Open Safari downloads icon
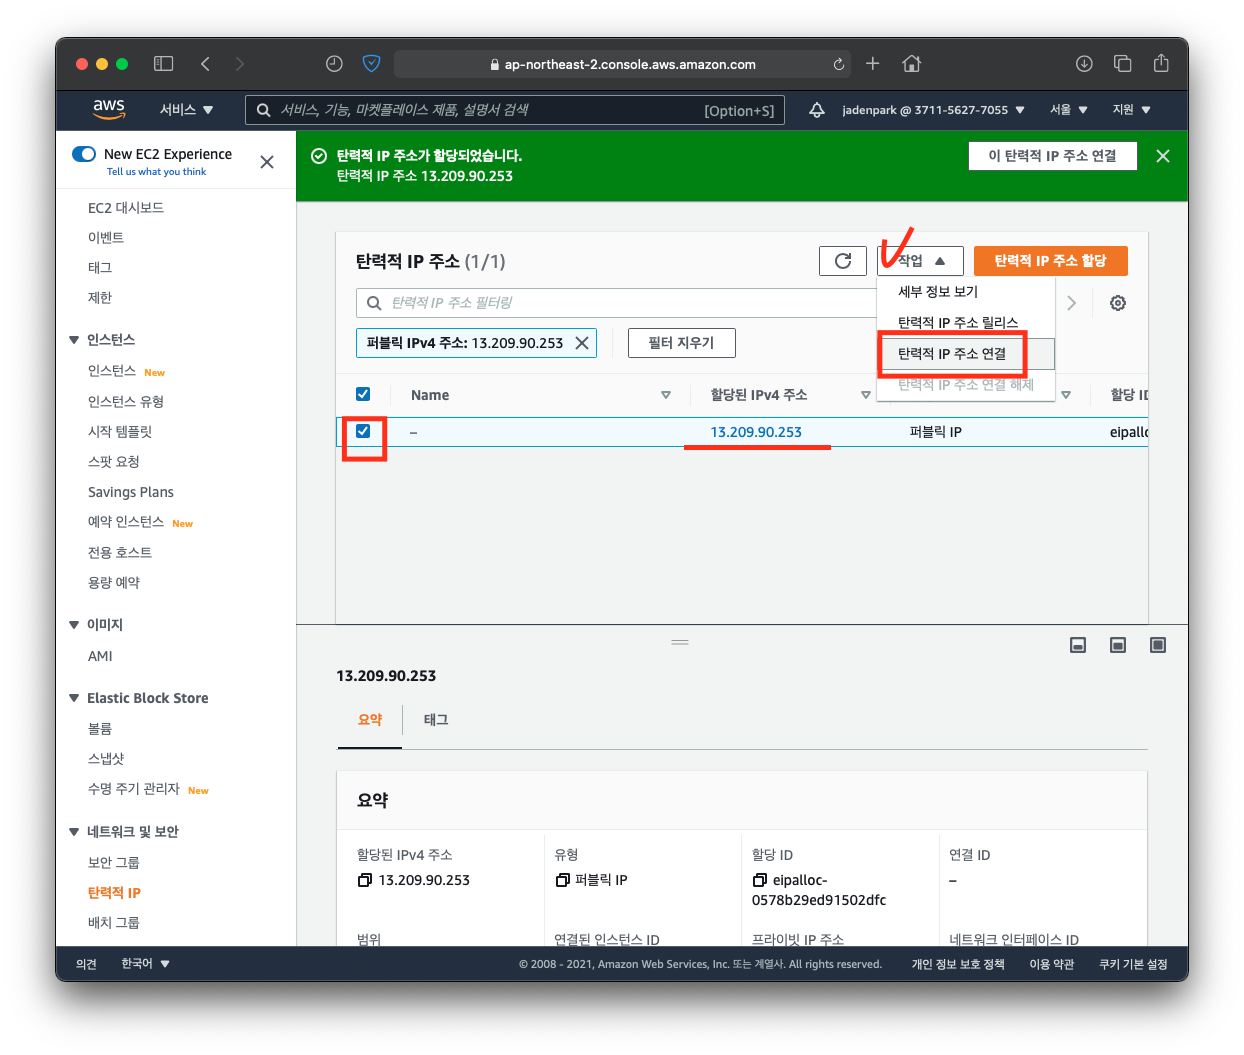The height and width of the screenshot is (1055, 1244). click(x=1084, y=64)
